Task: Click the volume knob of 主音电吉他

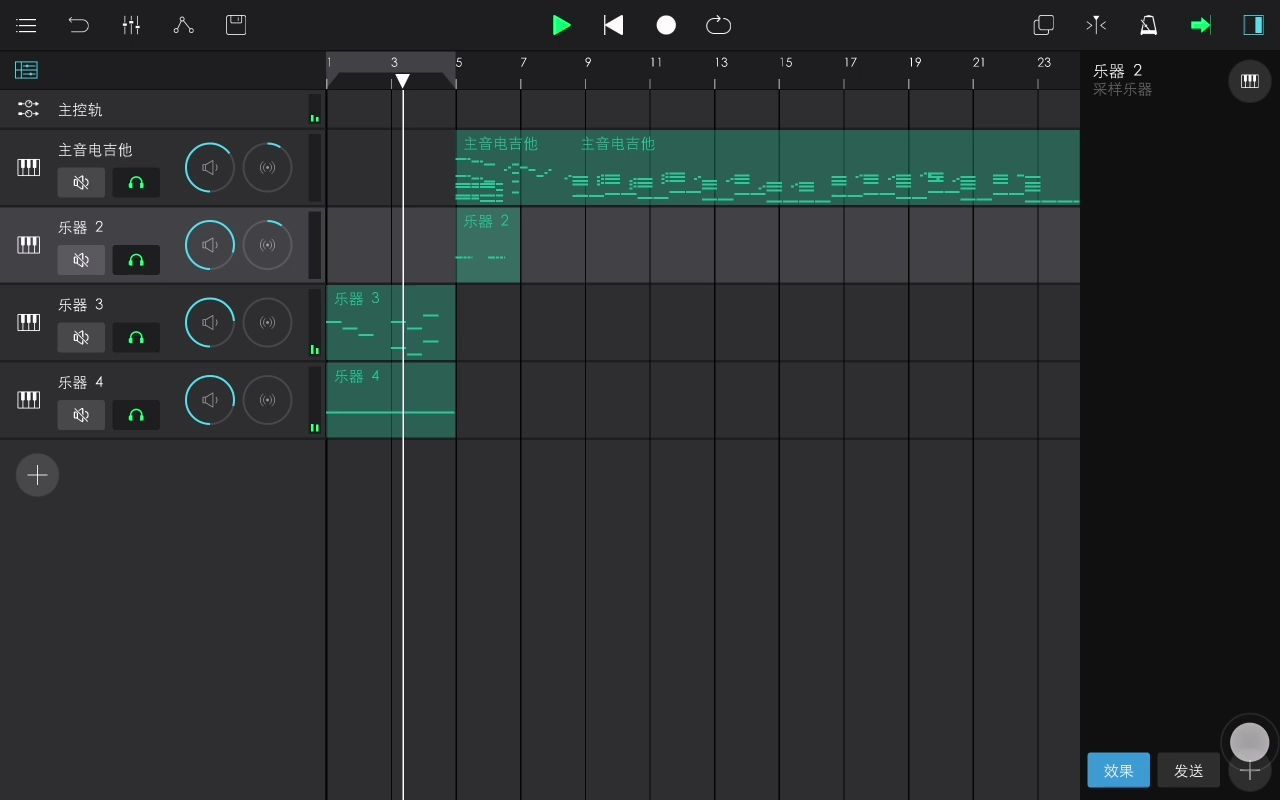Action: (210, 167)
